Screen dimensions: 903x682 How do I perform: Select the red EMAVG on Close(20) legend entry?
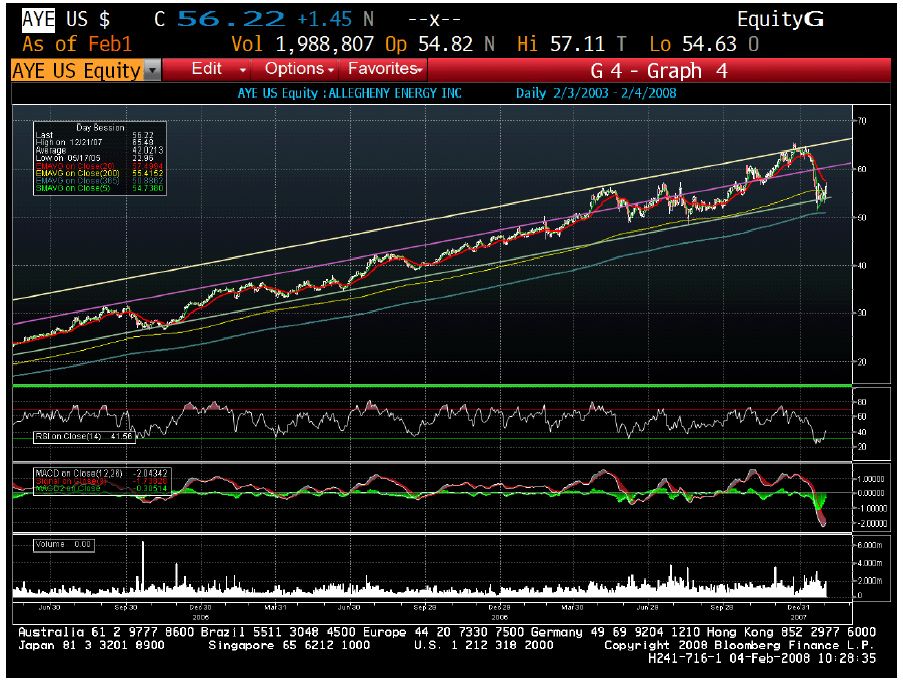pyautogui.click(x=99, y=166)
